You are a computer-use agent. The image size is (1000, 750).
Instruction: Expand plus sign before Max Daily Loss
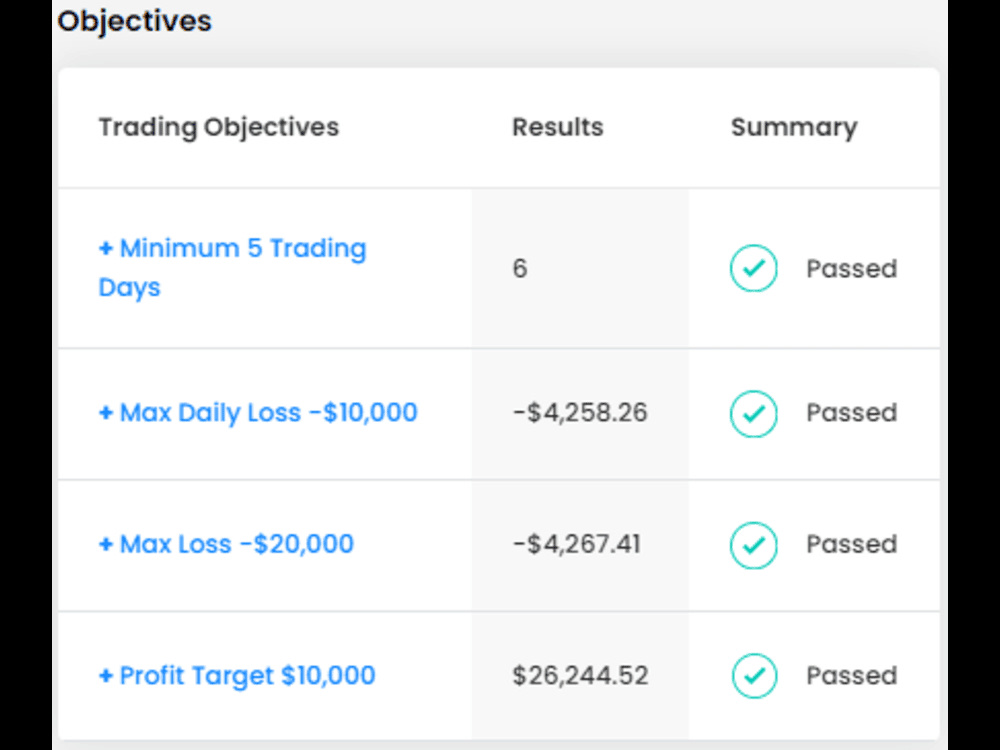106,413
